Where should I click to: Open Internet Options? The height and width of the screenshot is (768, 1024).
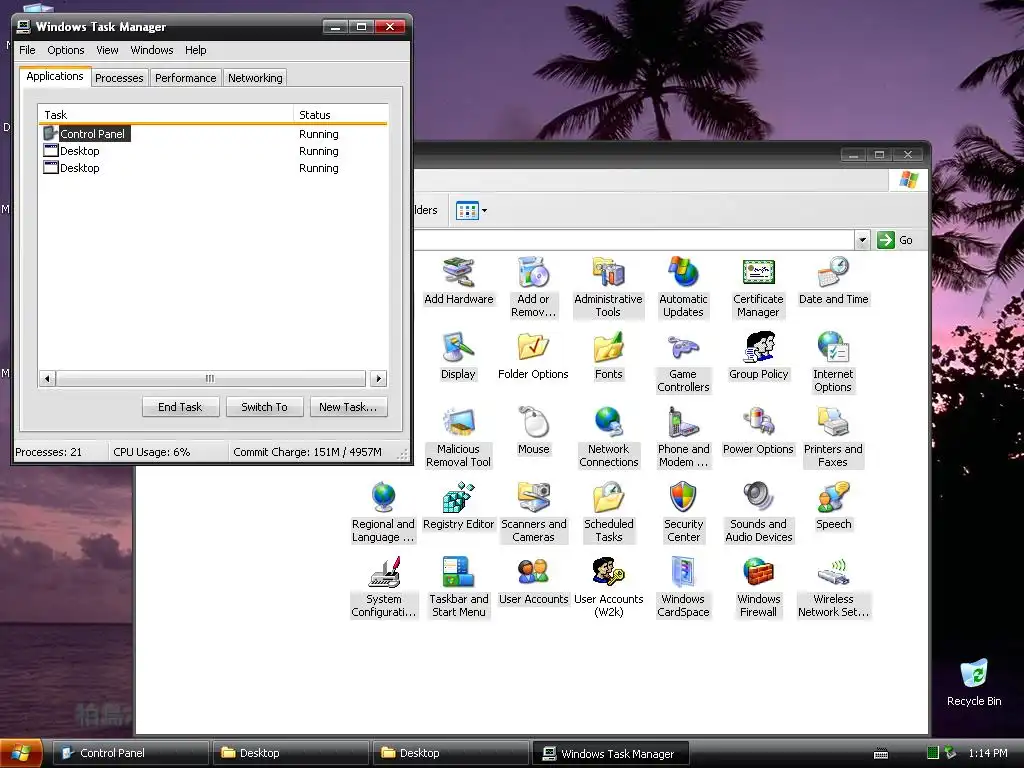click(x=833, y=362)
